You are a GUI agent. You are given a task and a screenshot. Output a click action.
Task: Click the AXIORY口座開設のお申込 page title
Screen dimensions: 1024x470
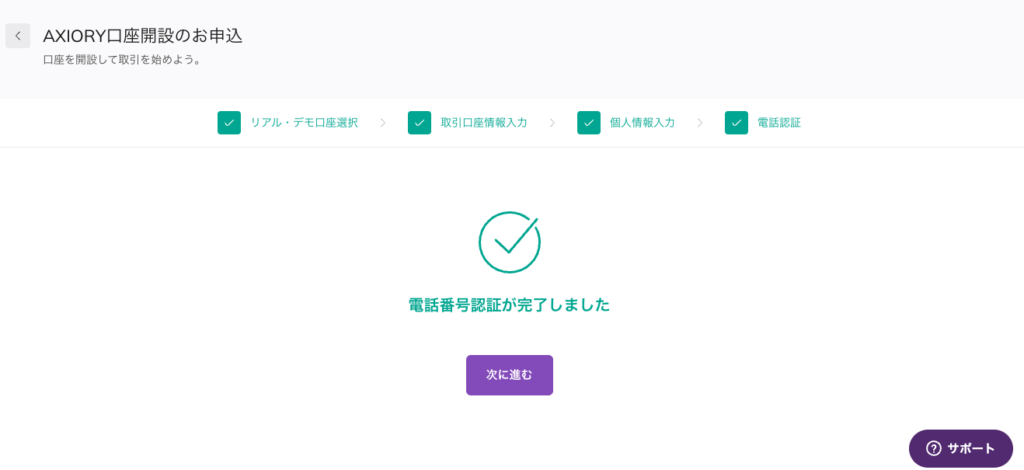pos(143,36)
